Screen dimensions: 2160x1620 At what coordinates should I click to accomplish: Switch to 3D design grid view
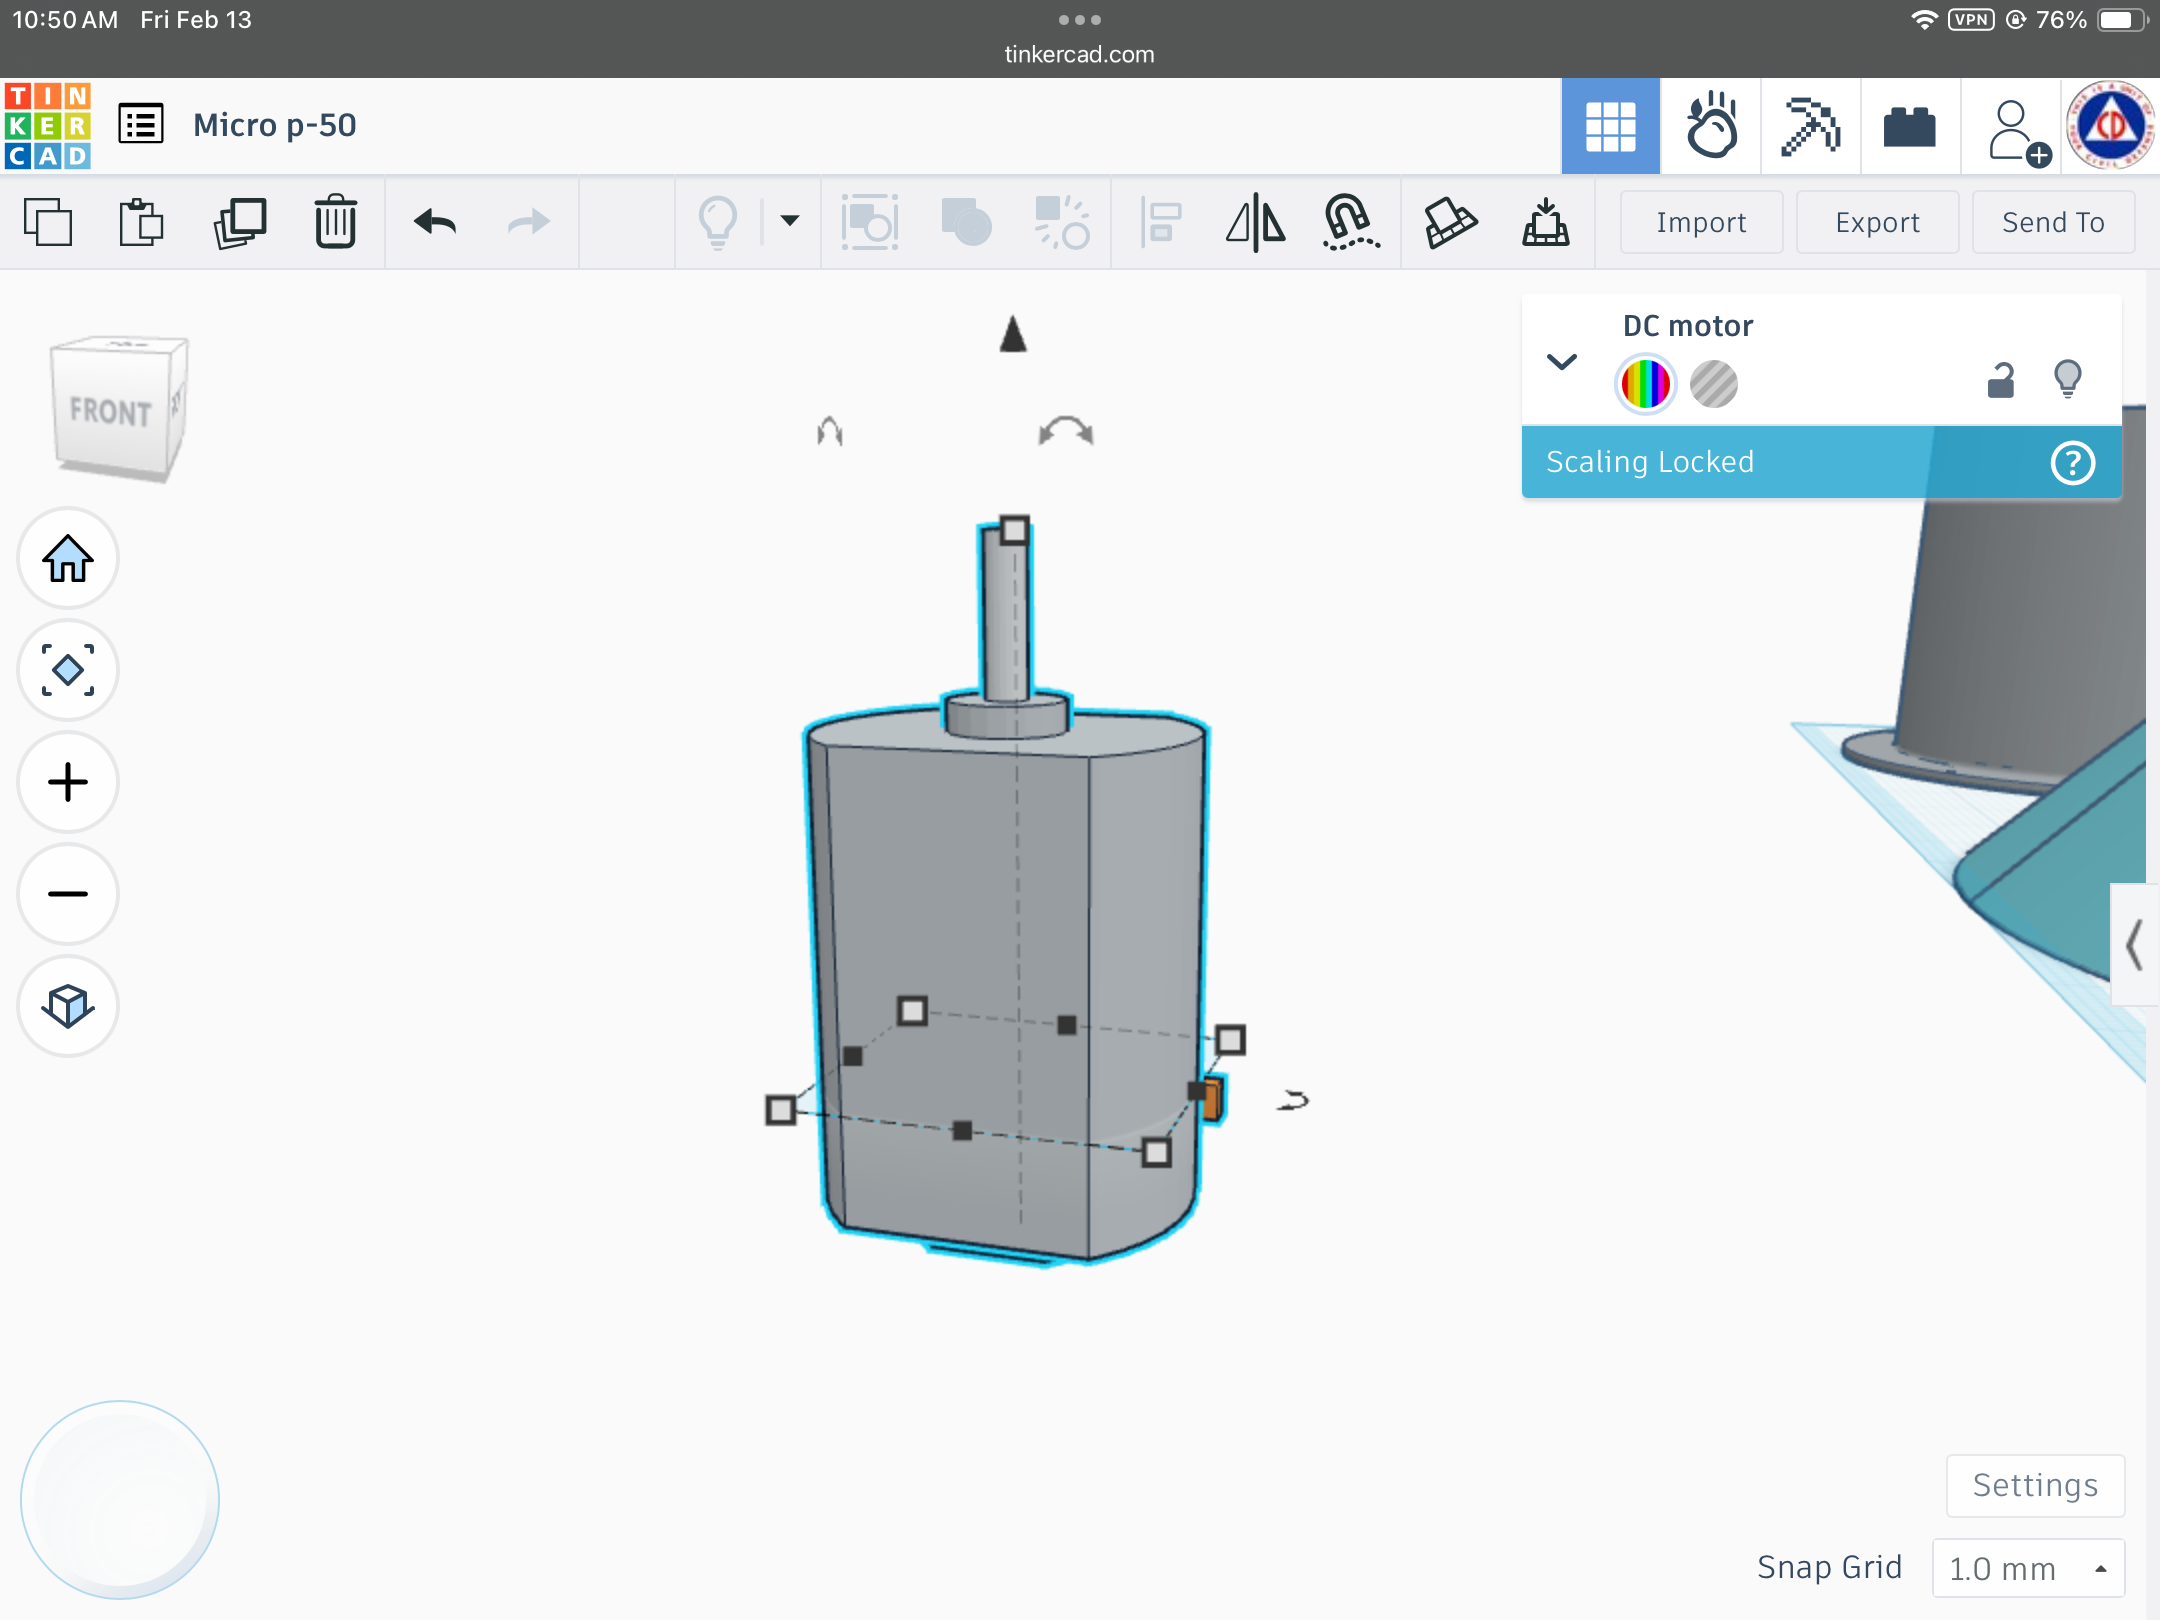pyautogui.click(x=1611, y=126)
